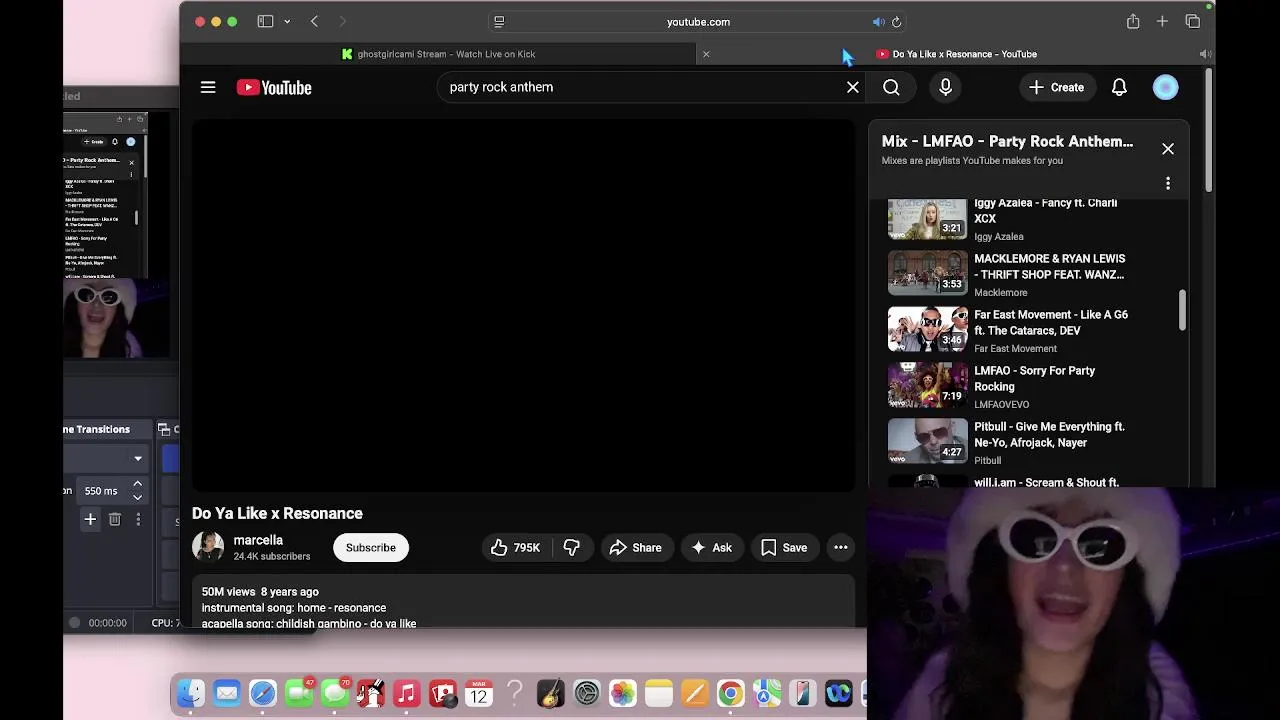This screenshot has width=1280, height=720.
Task: Click the Create button
Action: click(1056, 87)
